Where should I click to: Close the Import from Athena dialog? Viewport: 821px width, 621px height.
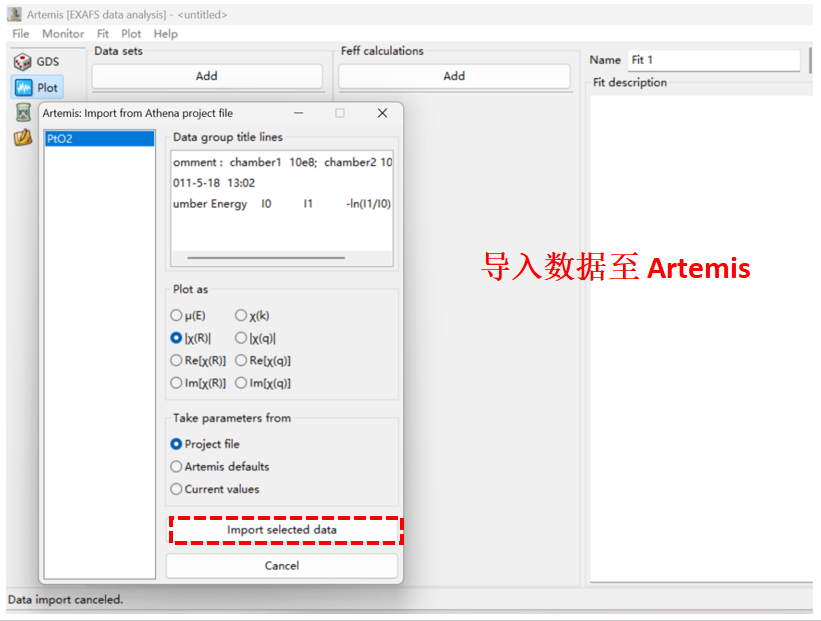[x=383, y=113]
